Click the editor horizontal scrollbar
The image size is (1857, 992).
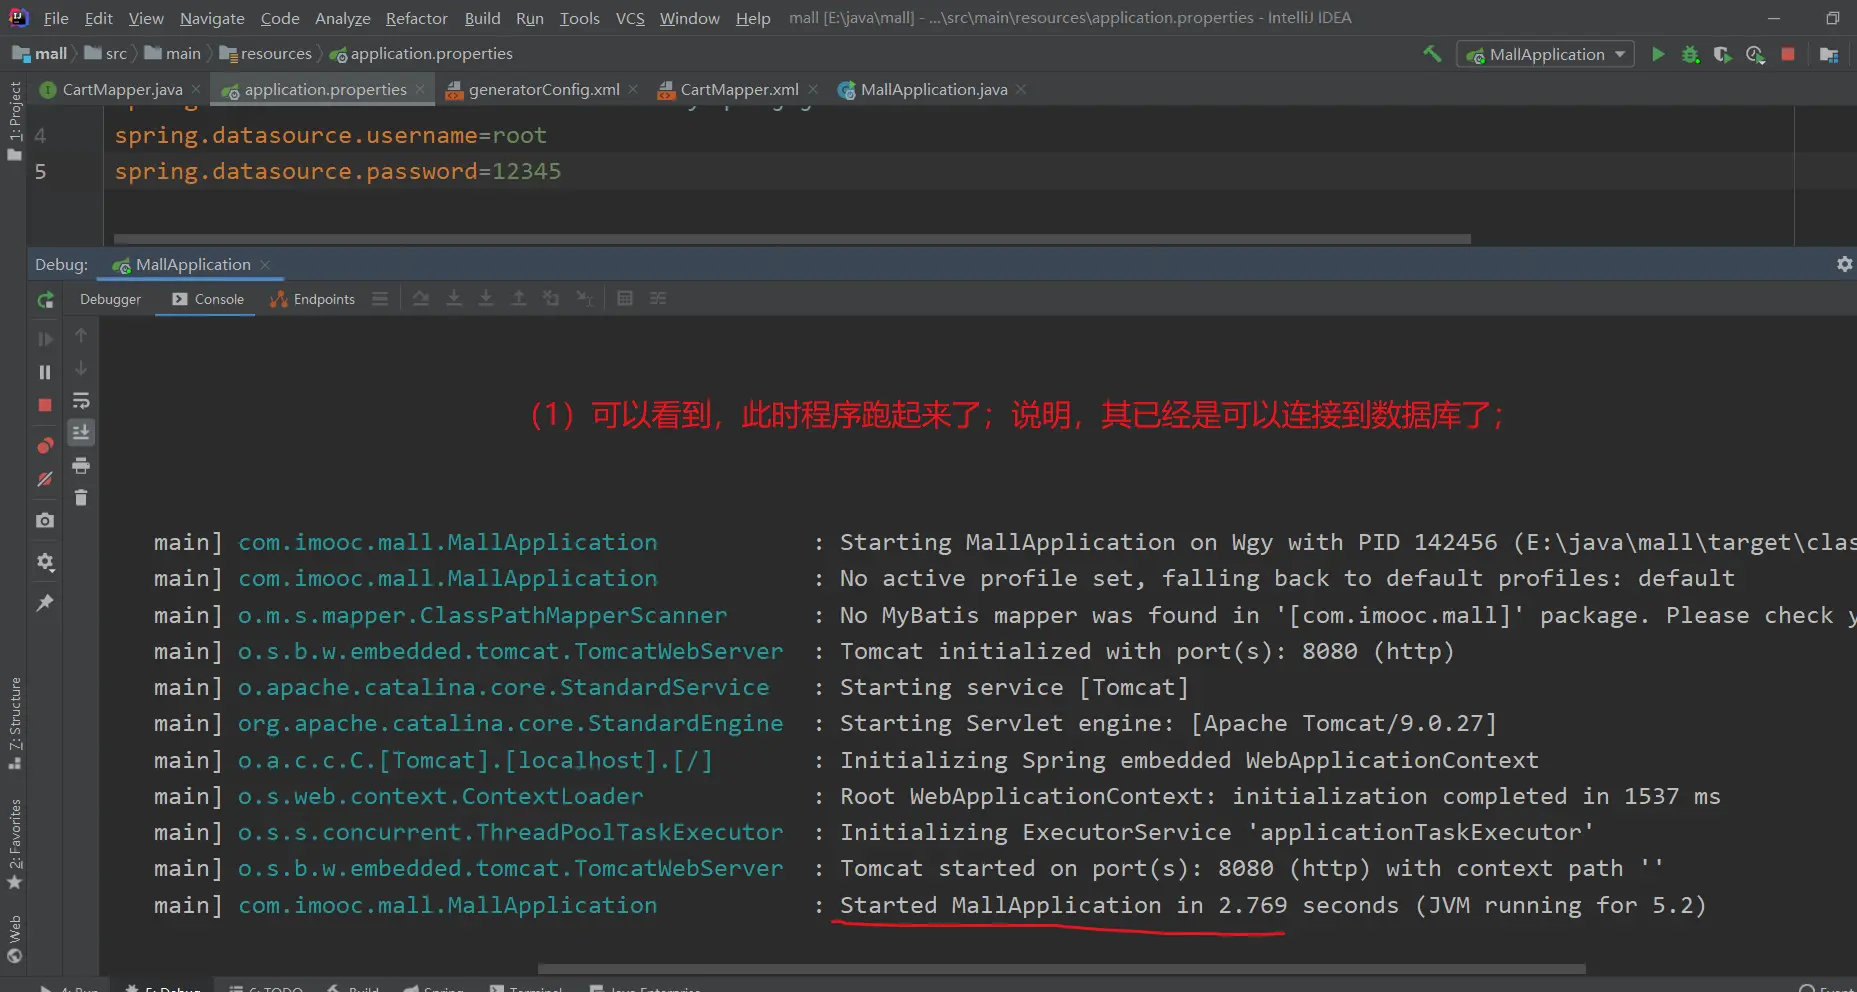coord(790,239)
